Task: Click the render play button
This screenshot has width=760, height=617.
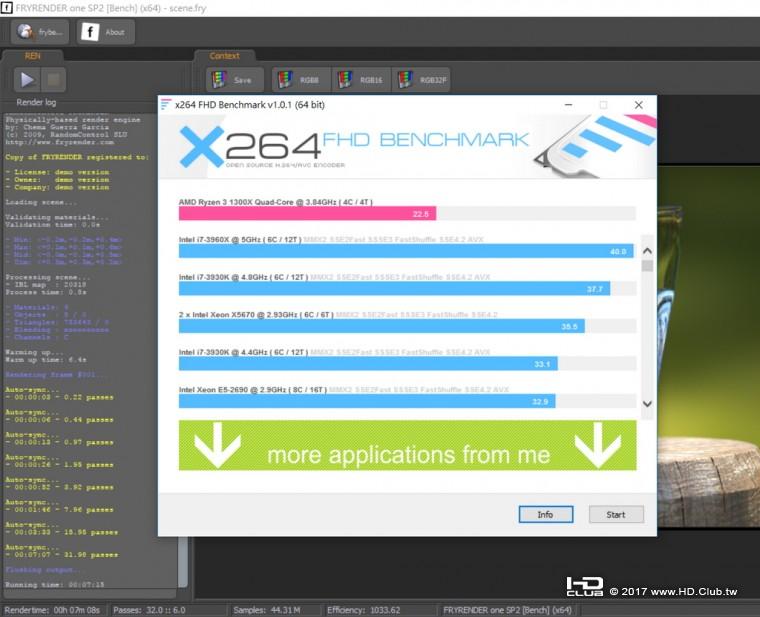Action: coord(27,80)
